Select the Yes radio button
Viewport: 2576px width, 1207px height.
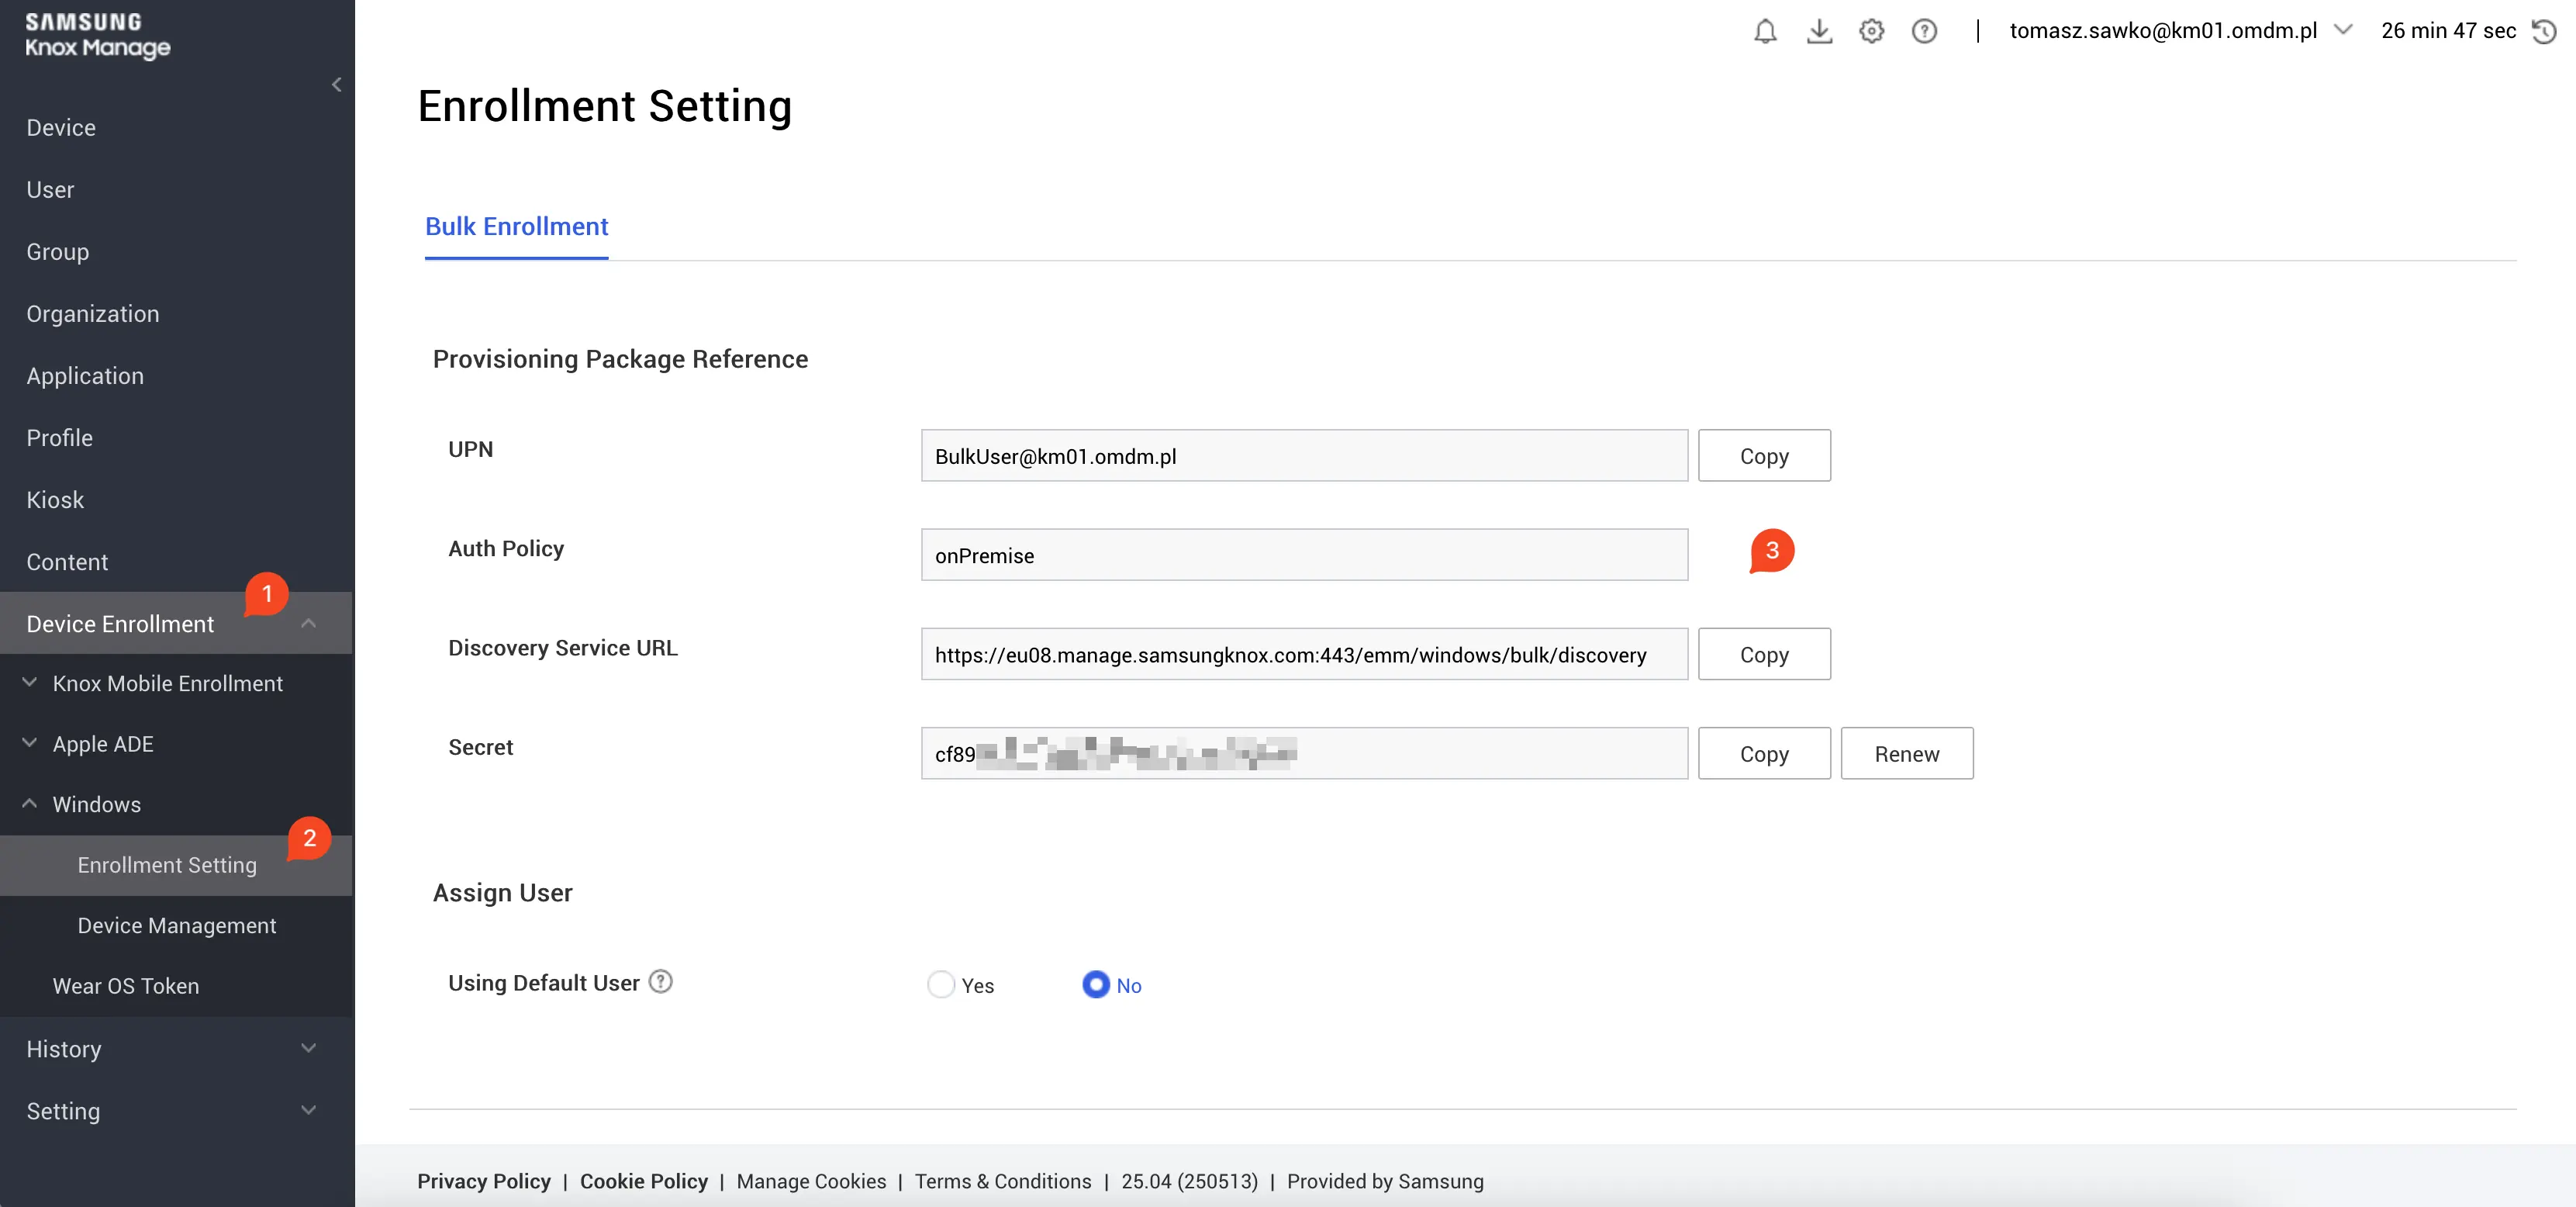[941, 985]
